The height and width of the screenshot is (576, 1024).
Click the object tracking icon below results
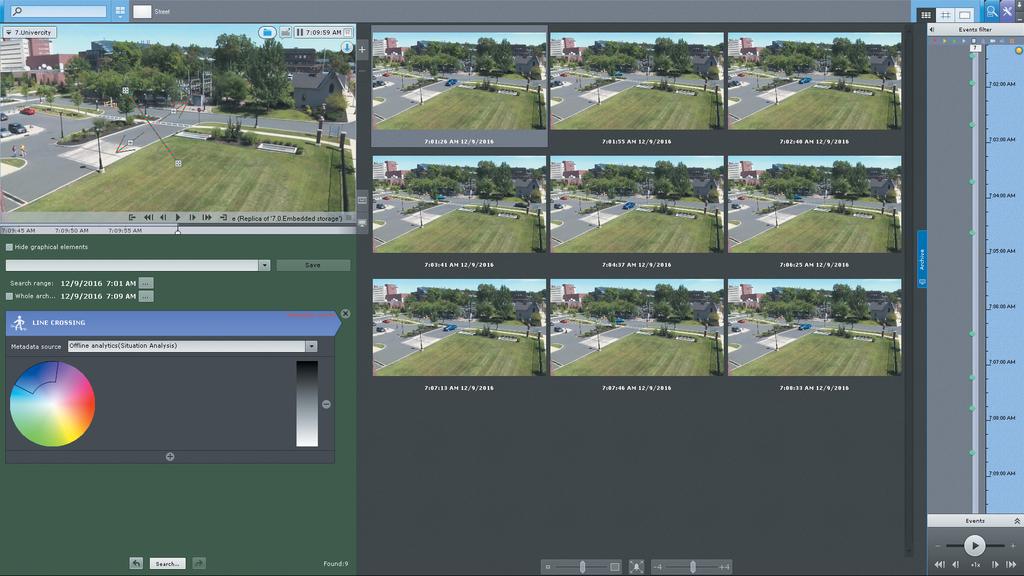click(636, 567)
